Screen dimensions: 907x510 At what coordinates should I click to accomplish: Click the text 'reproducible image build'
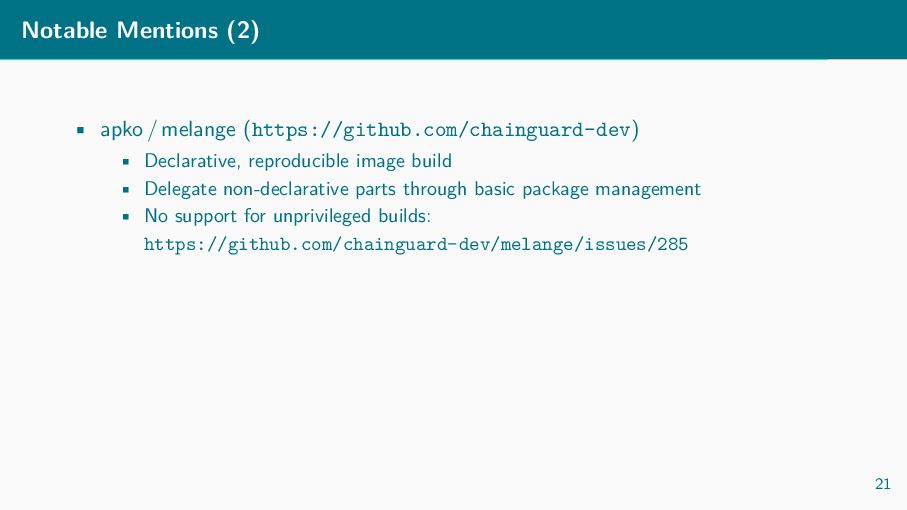point(350,161)
